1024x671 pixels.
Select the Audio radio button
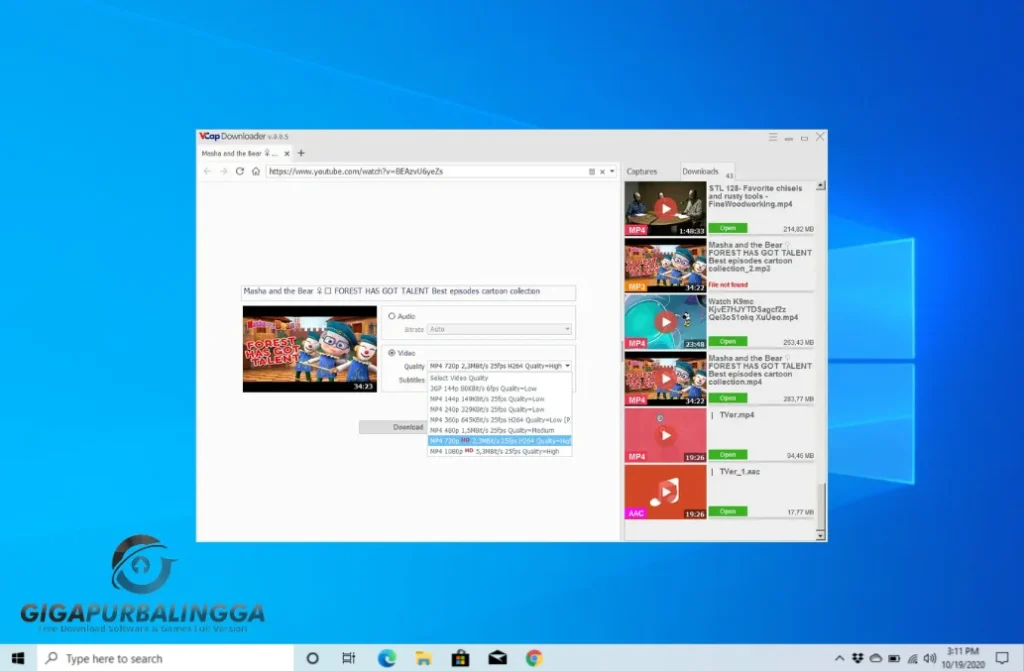(391, 316)
